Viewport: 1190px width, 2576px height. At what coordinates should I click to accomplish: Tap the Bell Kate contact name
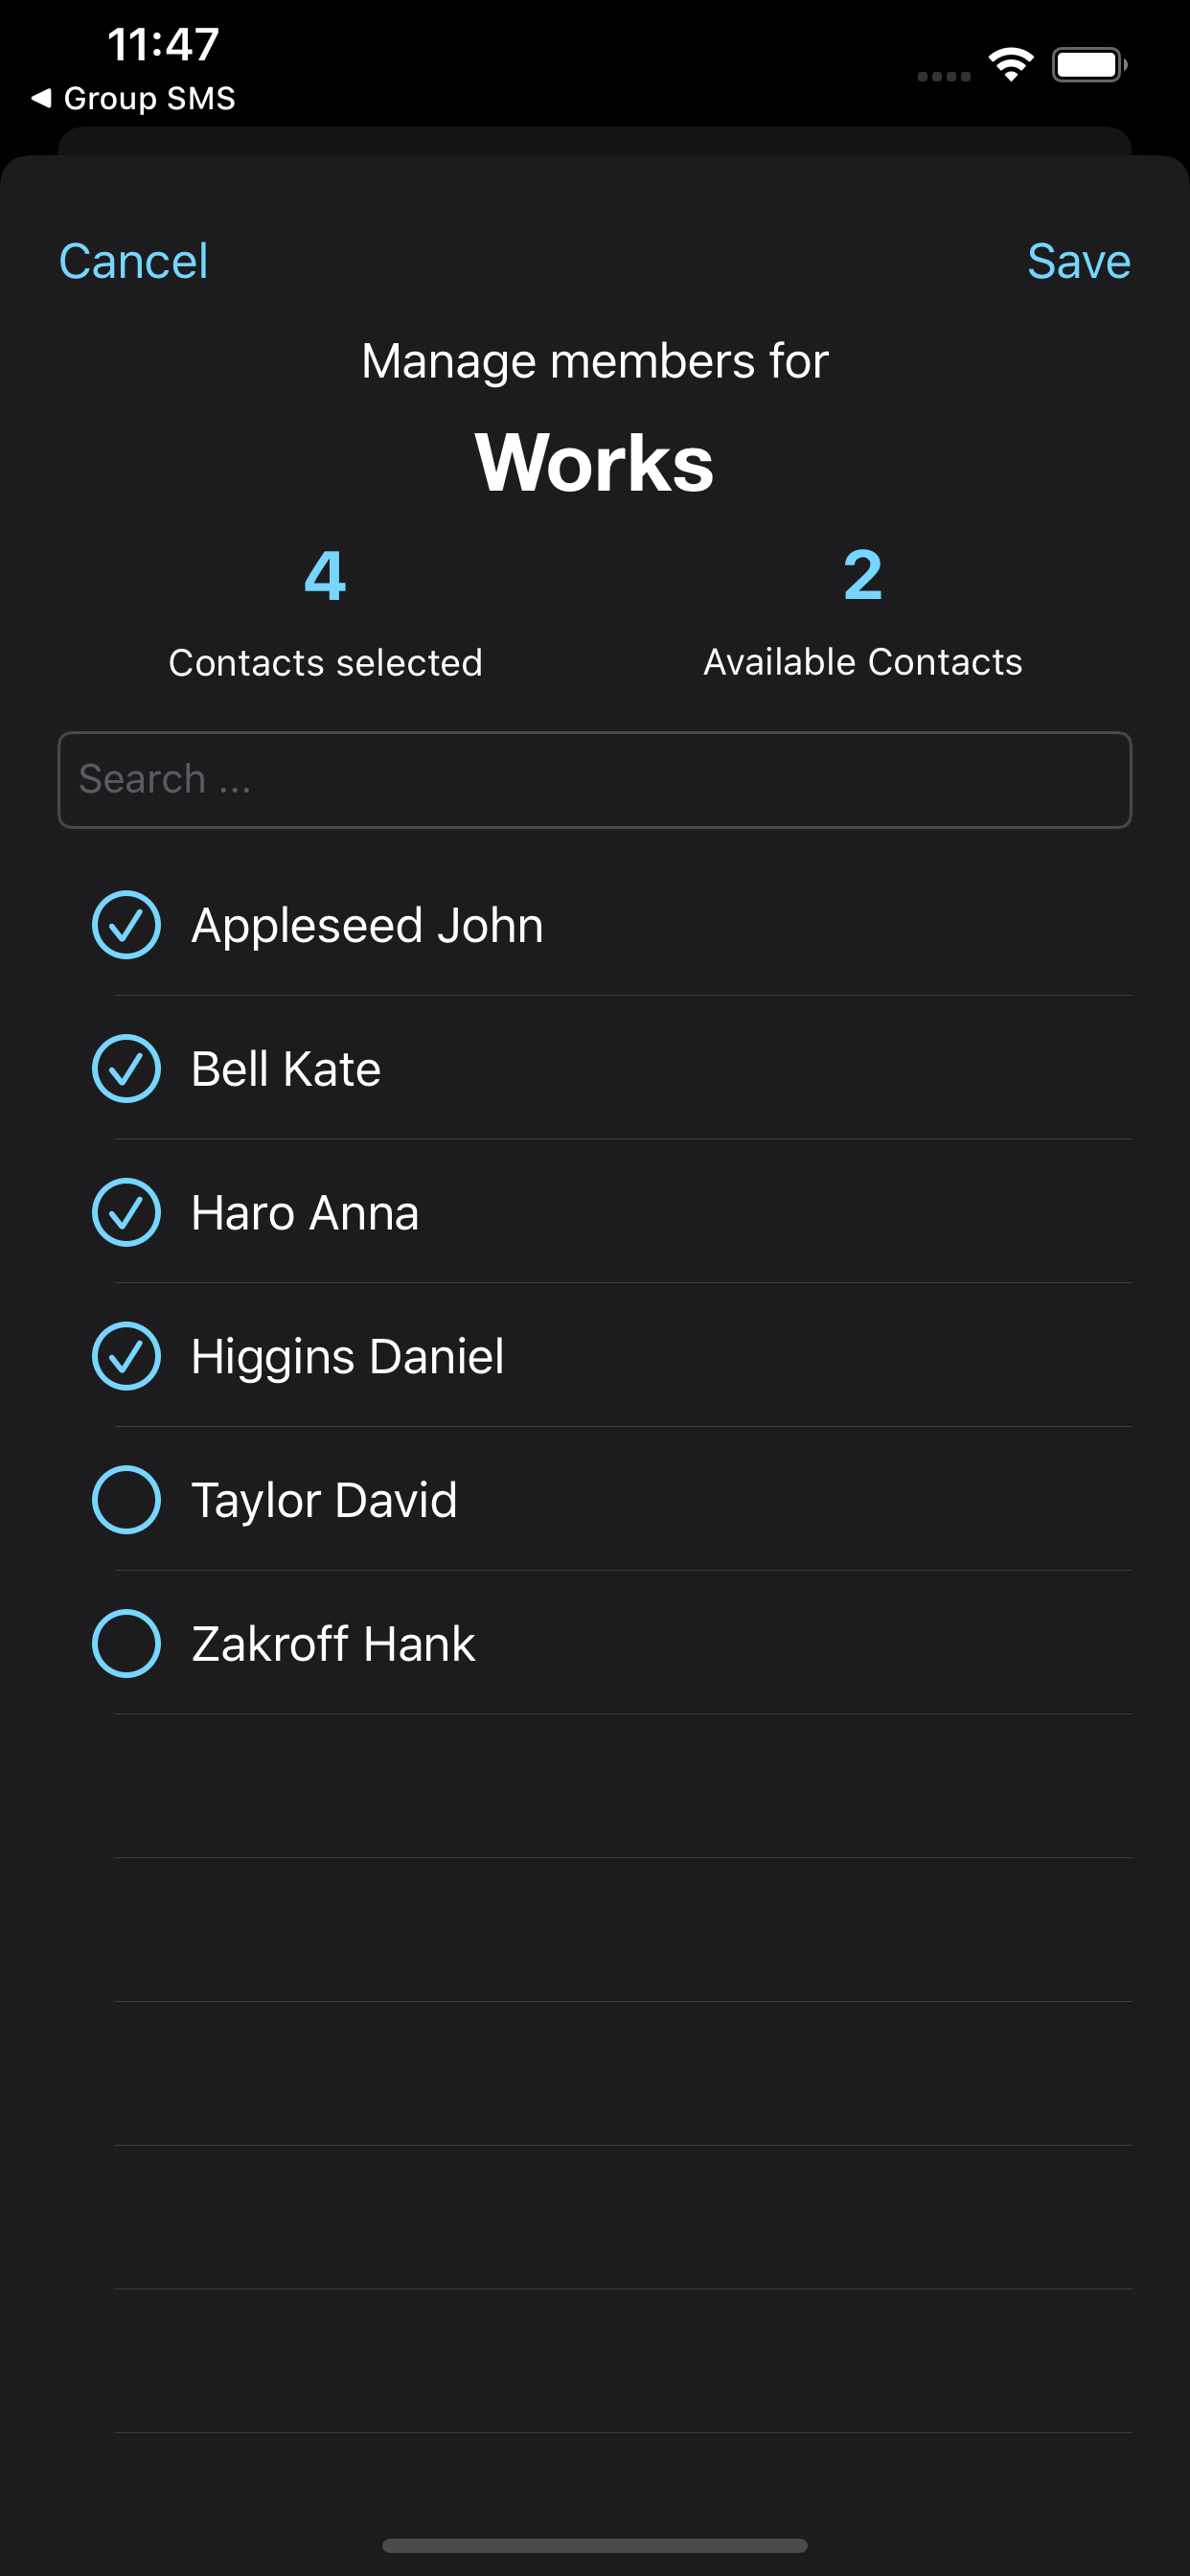[x=286, y=1069]
